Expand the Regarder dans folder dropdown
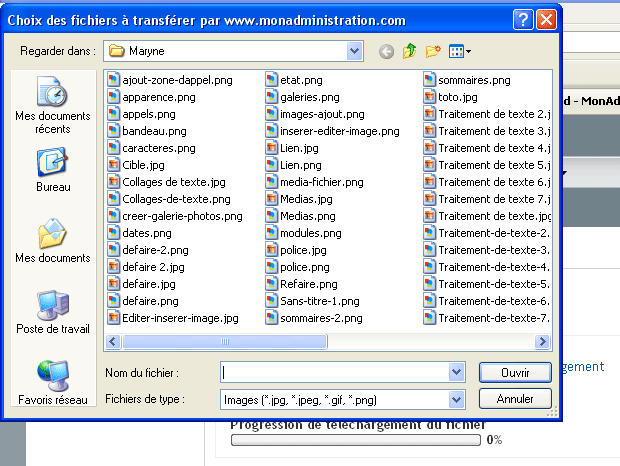This screenshot has width=620, height=466. click(355, 50)
